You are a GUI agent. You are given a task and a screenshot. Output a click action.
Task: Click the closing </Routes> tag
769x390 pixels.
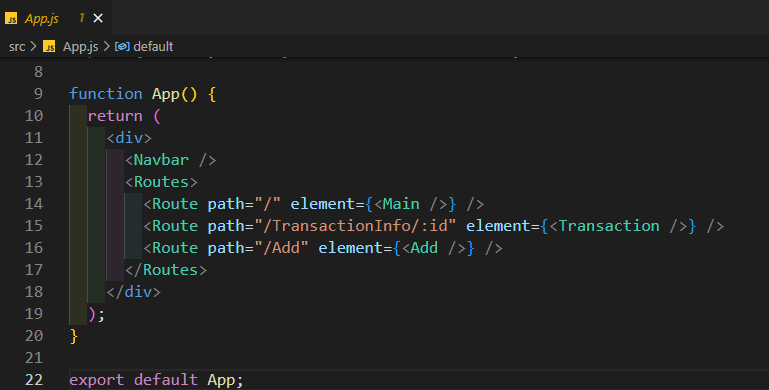click(166, 270)
